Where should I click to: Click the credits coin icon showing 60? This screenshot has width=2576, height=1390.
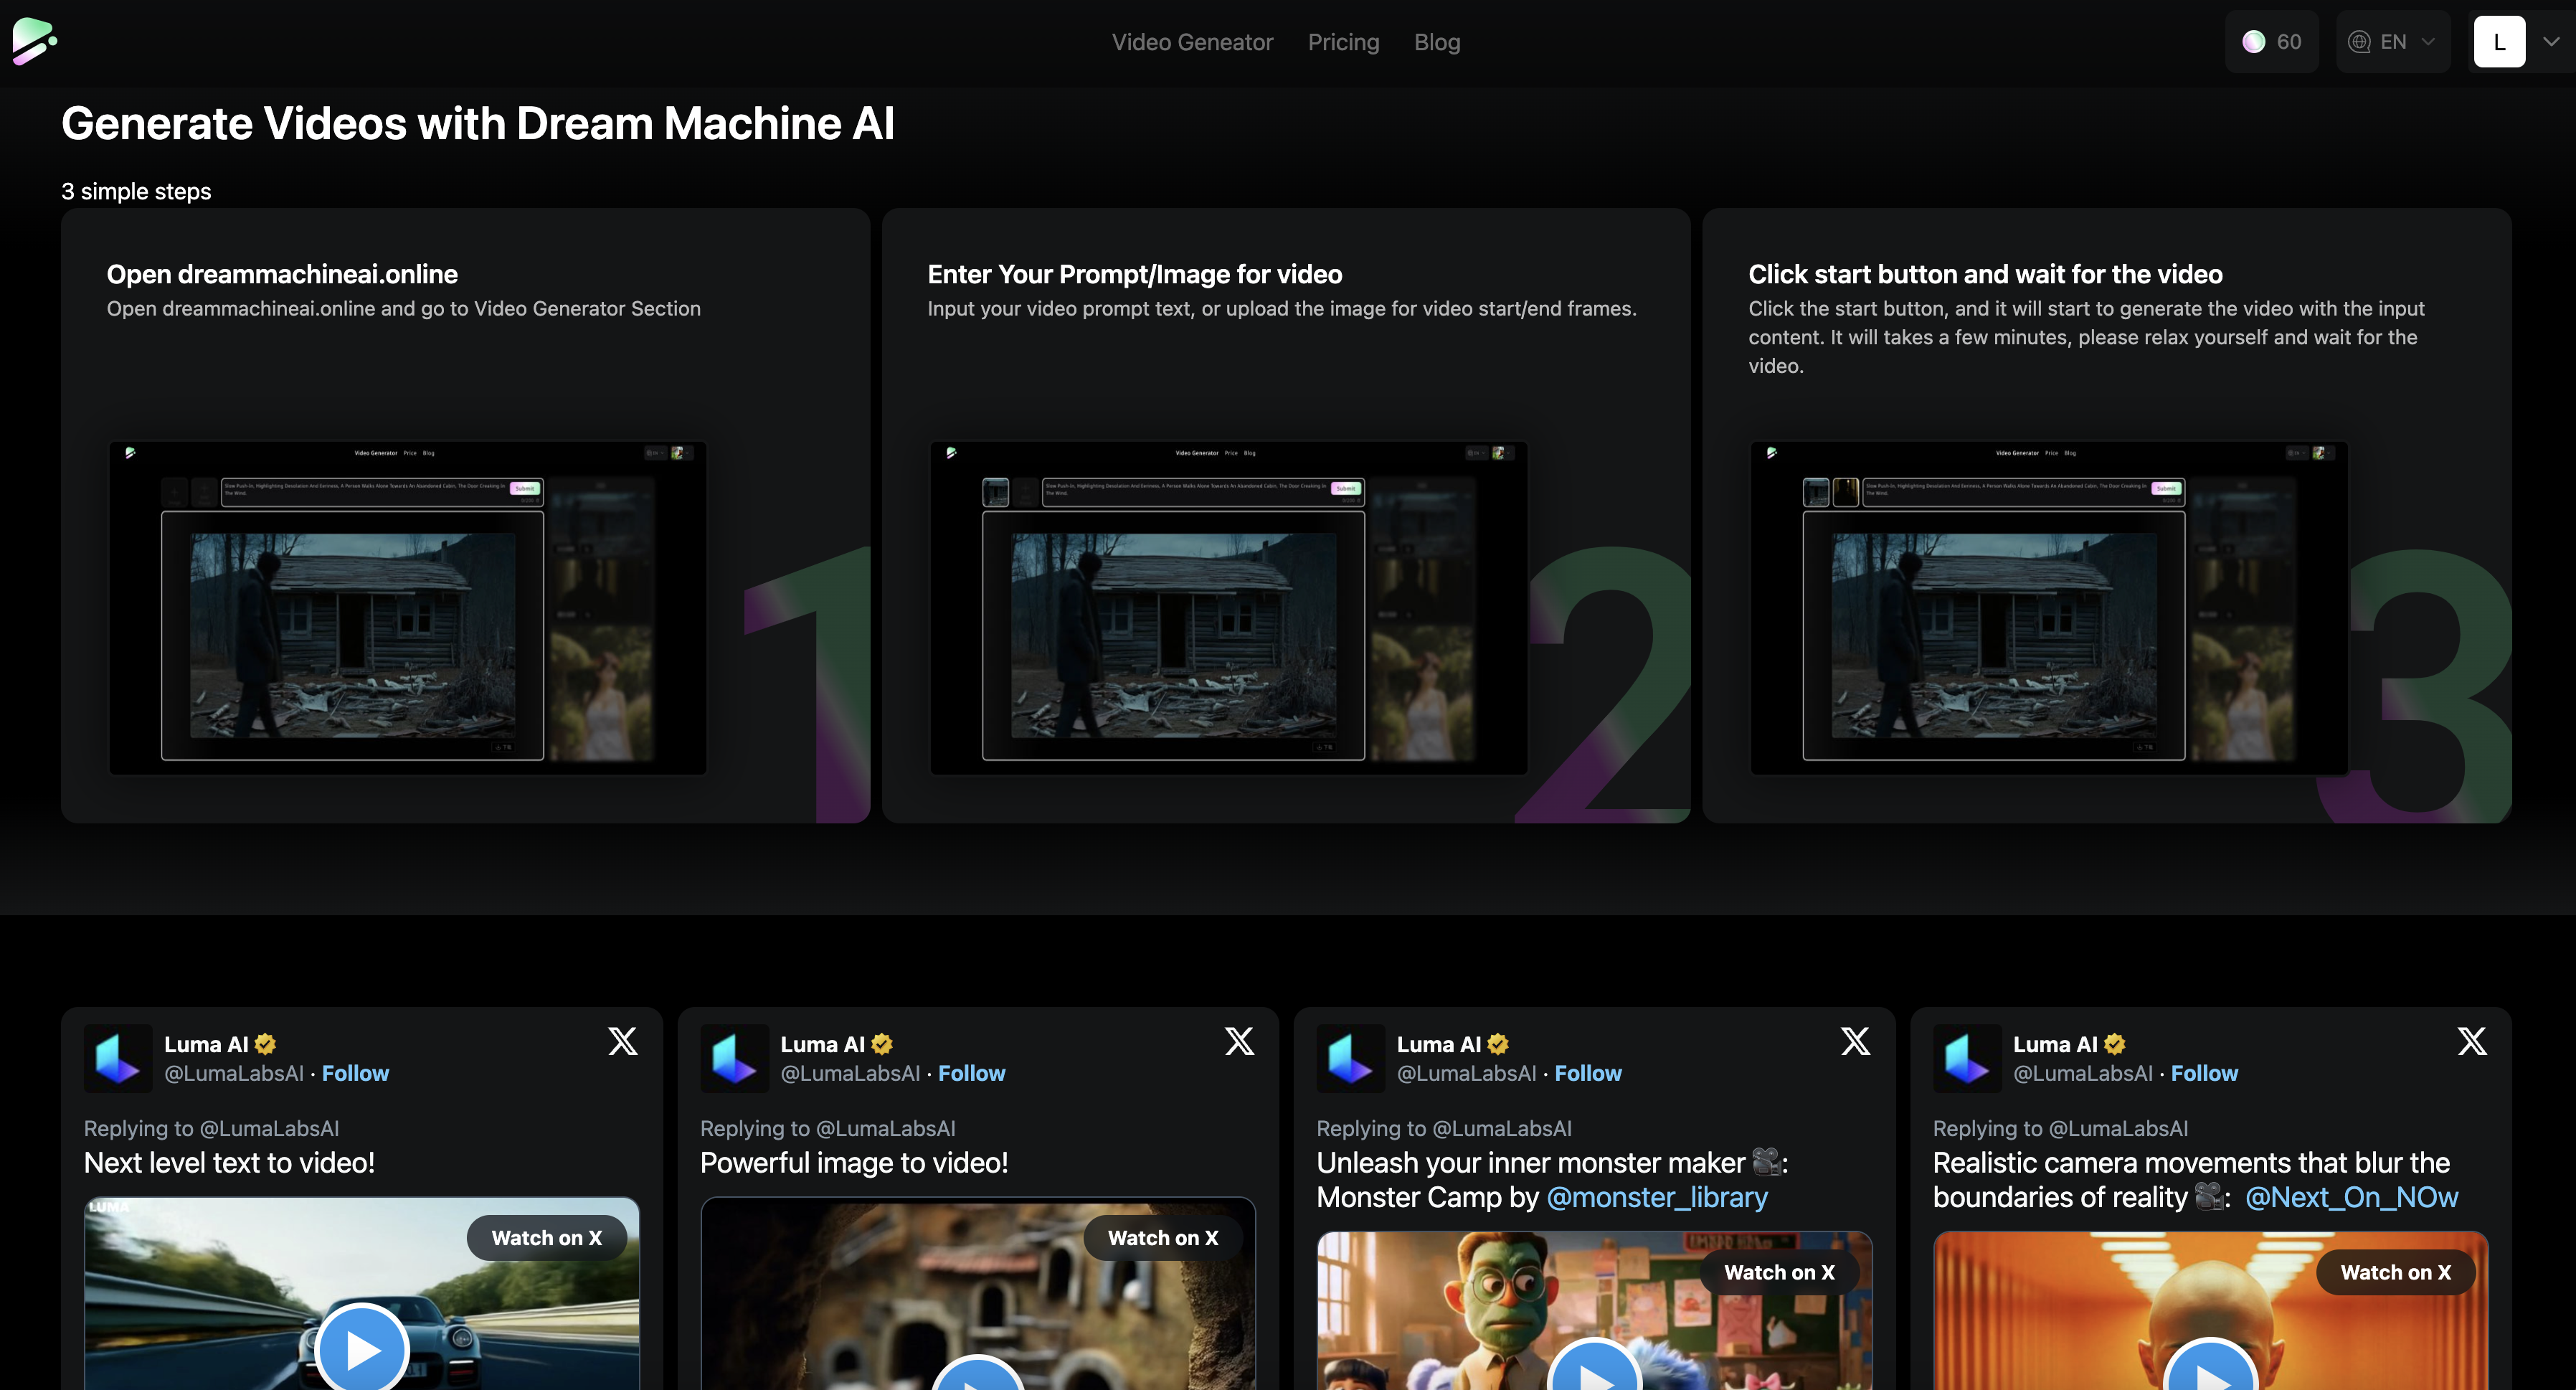[2253, 42]
